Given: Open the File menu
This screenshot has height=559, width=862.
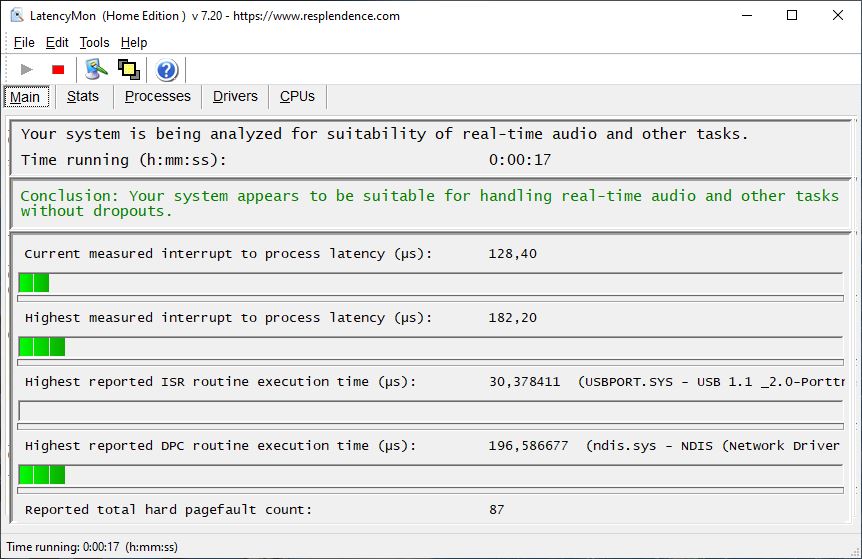Looking at the screenshot, I should tap(24, 42).
